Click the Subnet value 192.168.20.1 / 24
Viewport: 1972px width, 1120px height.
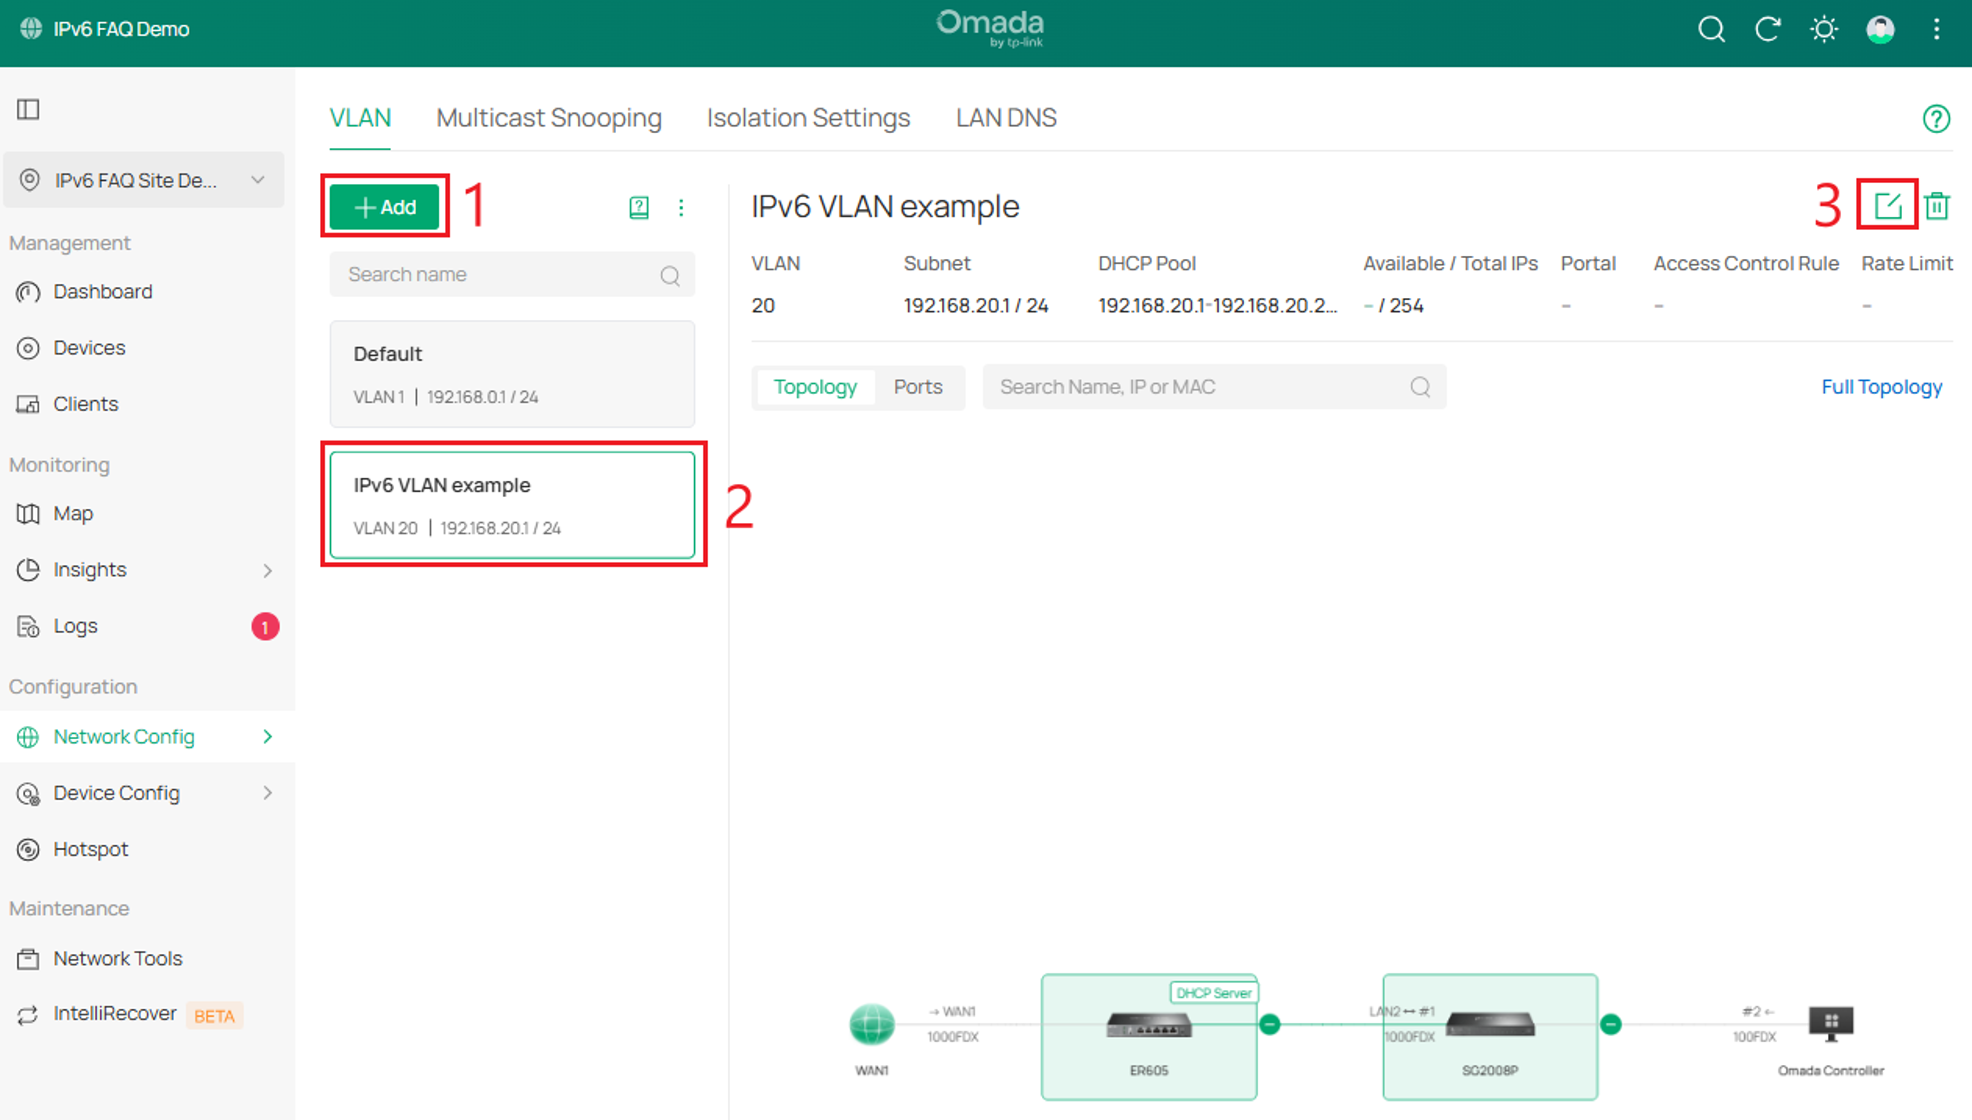pyautogui.click(x=976, y=306)
